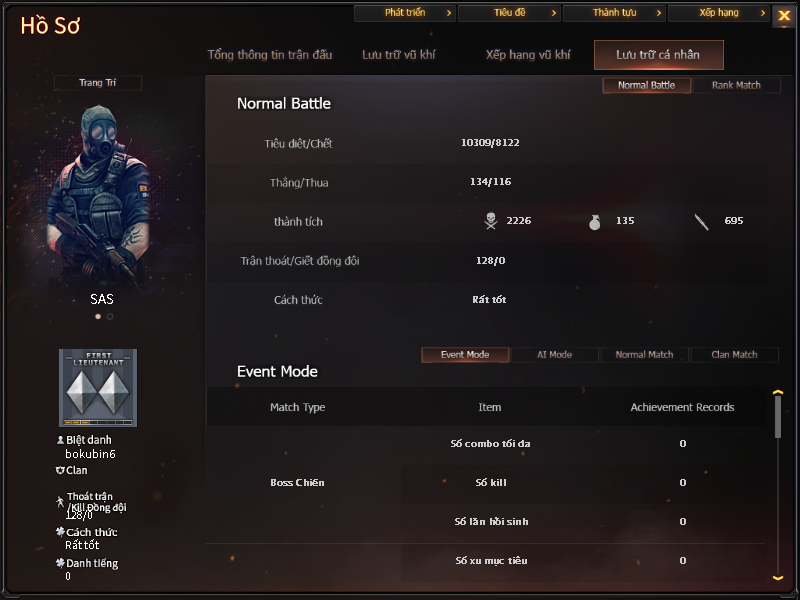This screenshot has width=800, height=600.
Task: Click the Biệt danh person icon
Action: (x=60, y=439)
